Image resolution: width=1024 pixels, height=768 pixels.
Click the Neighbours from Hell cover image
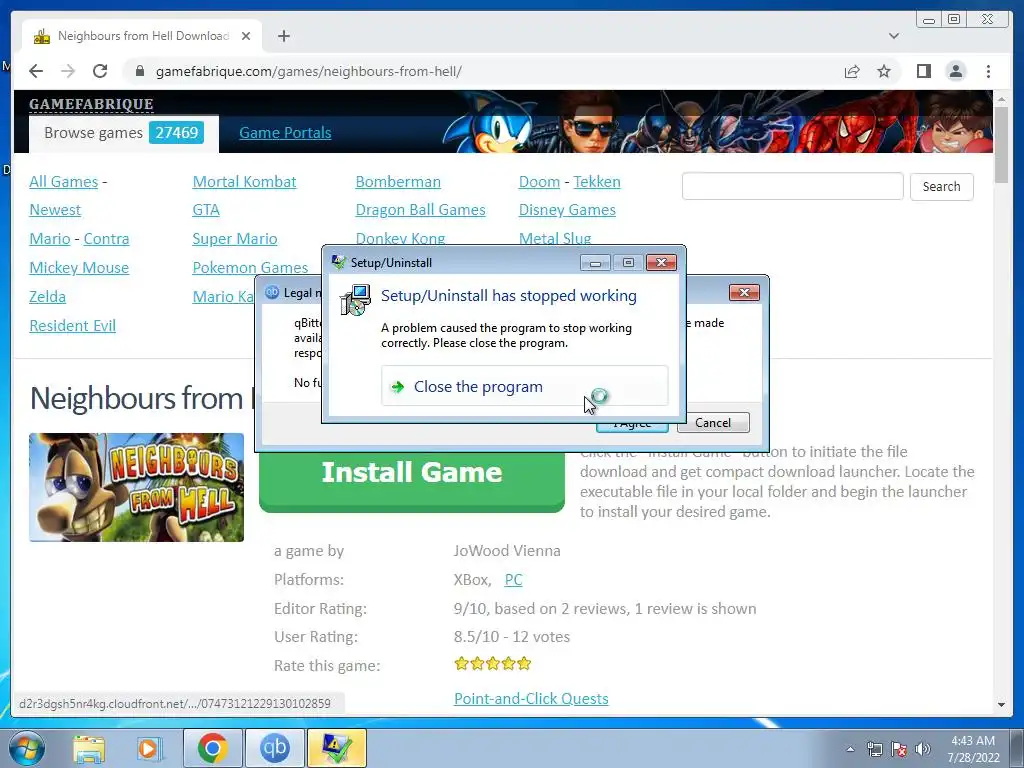pyautogui.click(x=136, y=487)
